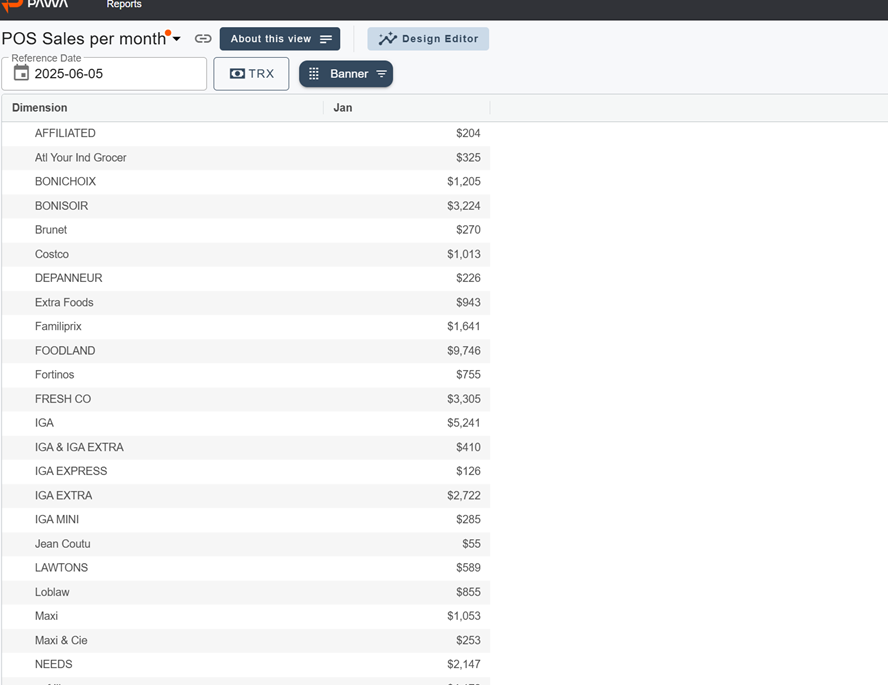Click the $3,305 FRESH CO value
The image size is (888, 685).
coord(464,399)
